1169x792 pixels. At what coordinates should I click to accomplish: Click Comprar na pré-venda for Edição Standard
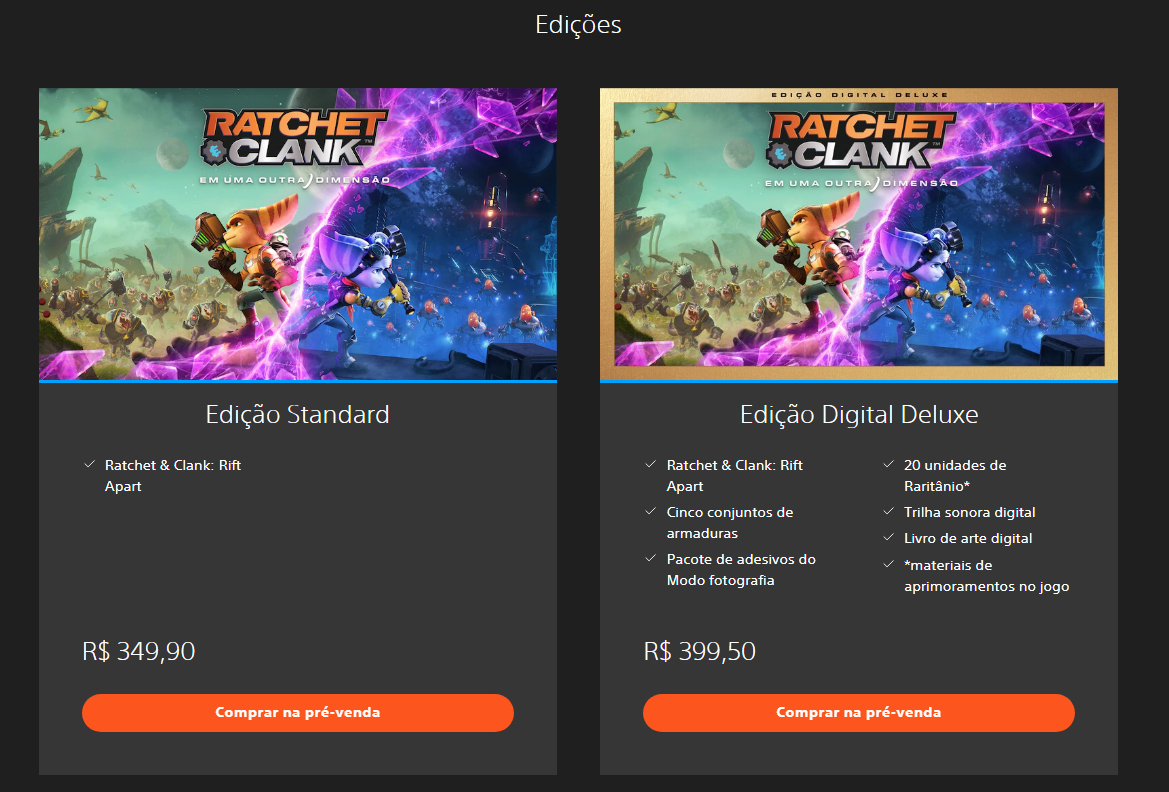point(297,712)
